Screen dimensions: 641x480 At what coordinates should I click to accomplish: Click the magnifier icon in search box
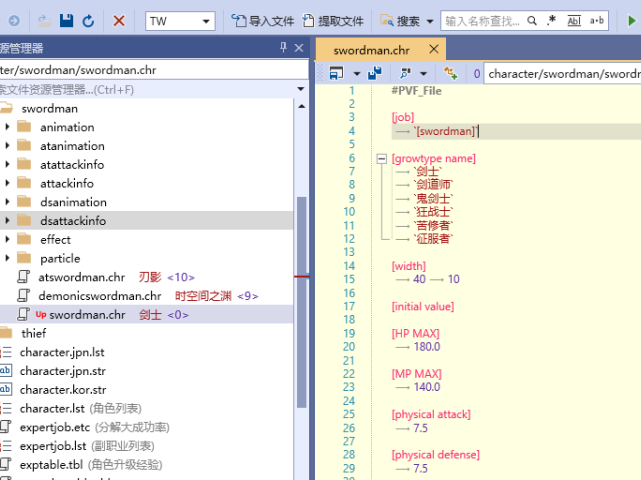pyautogui.click(x=534, y=20)
